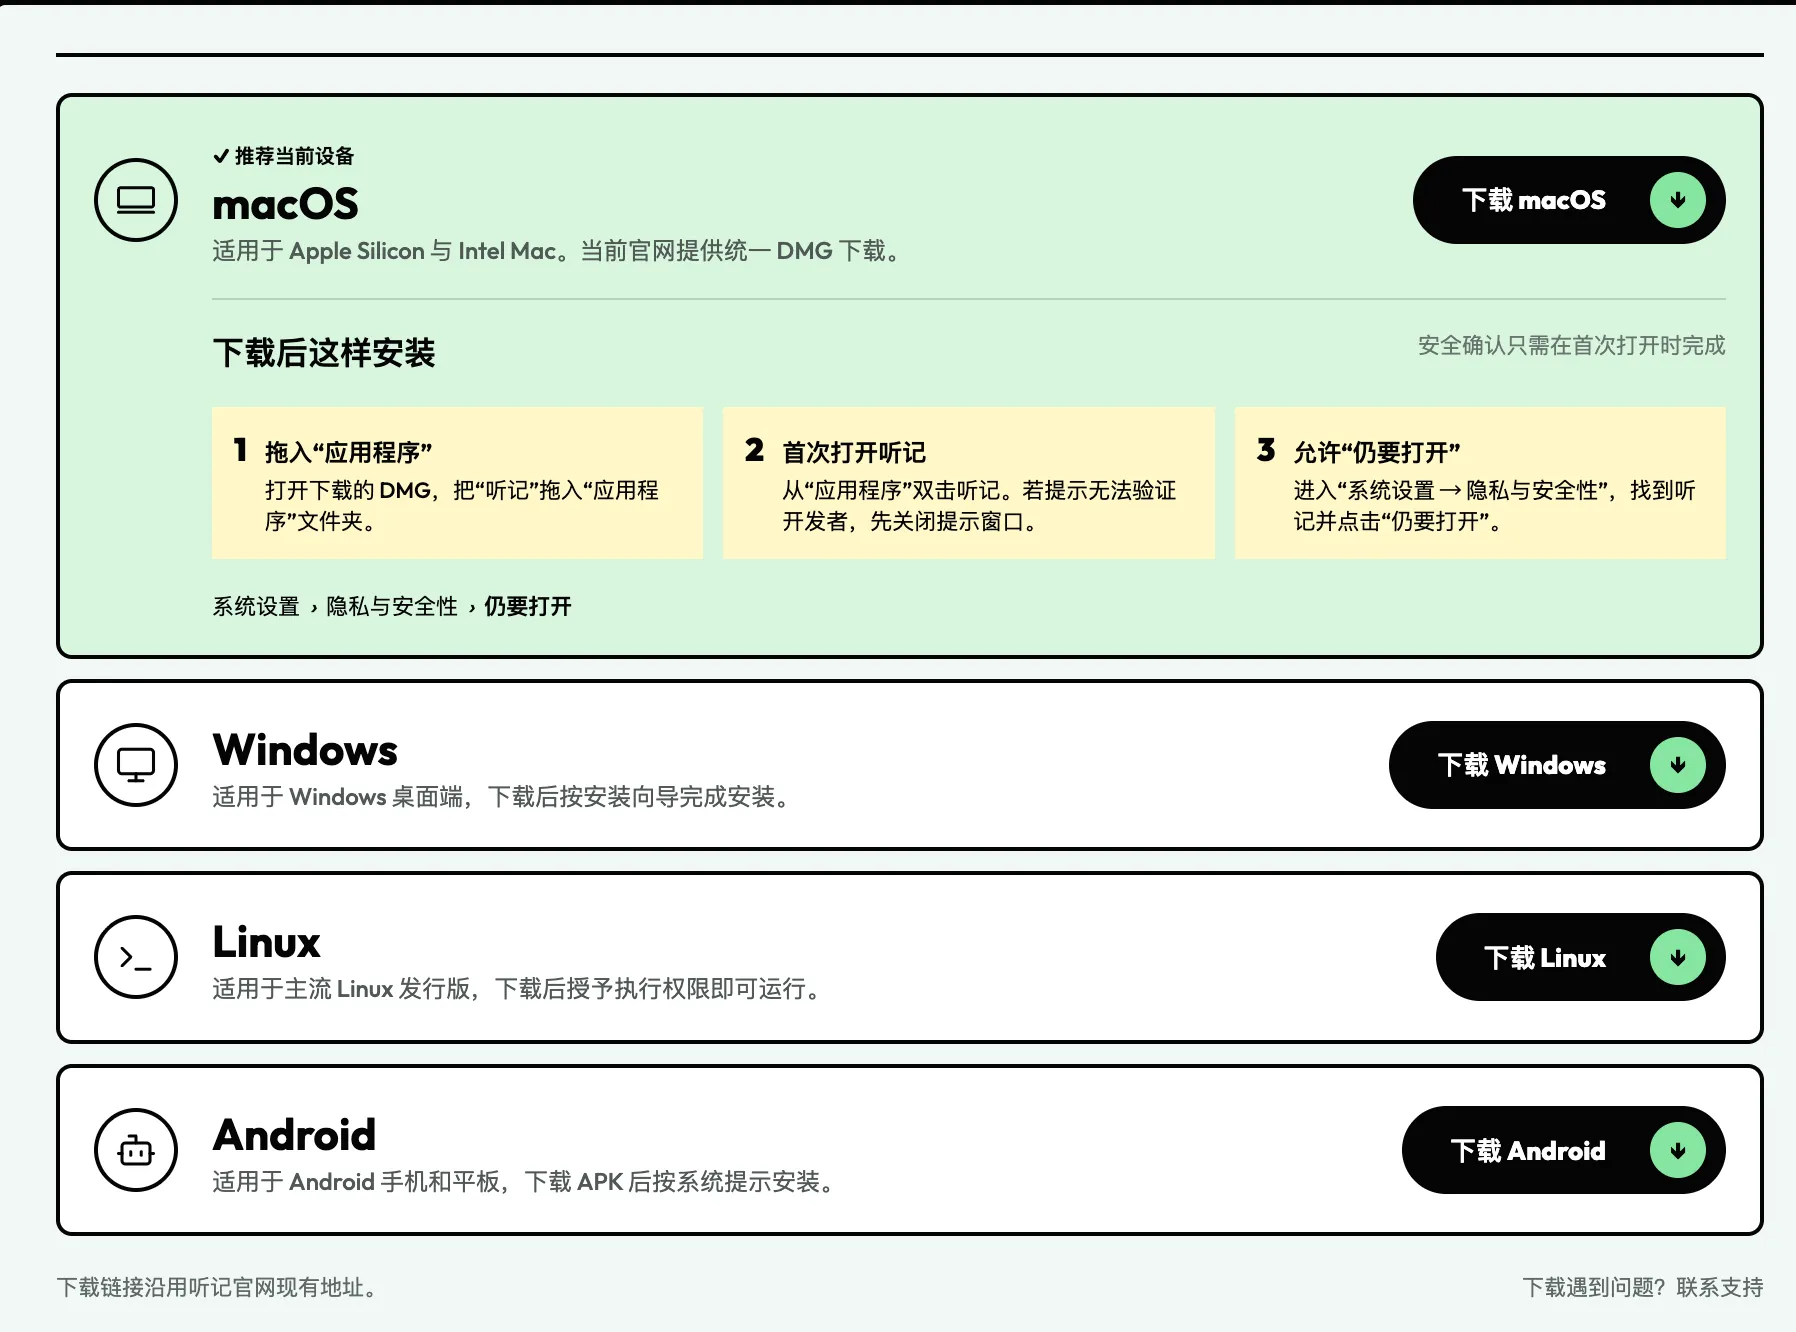The image size is (1796, 1332).
Task: Click green arrow in 下载 Android button
Action: click(x=1678, y=1150)
